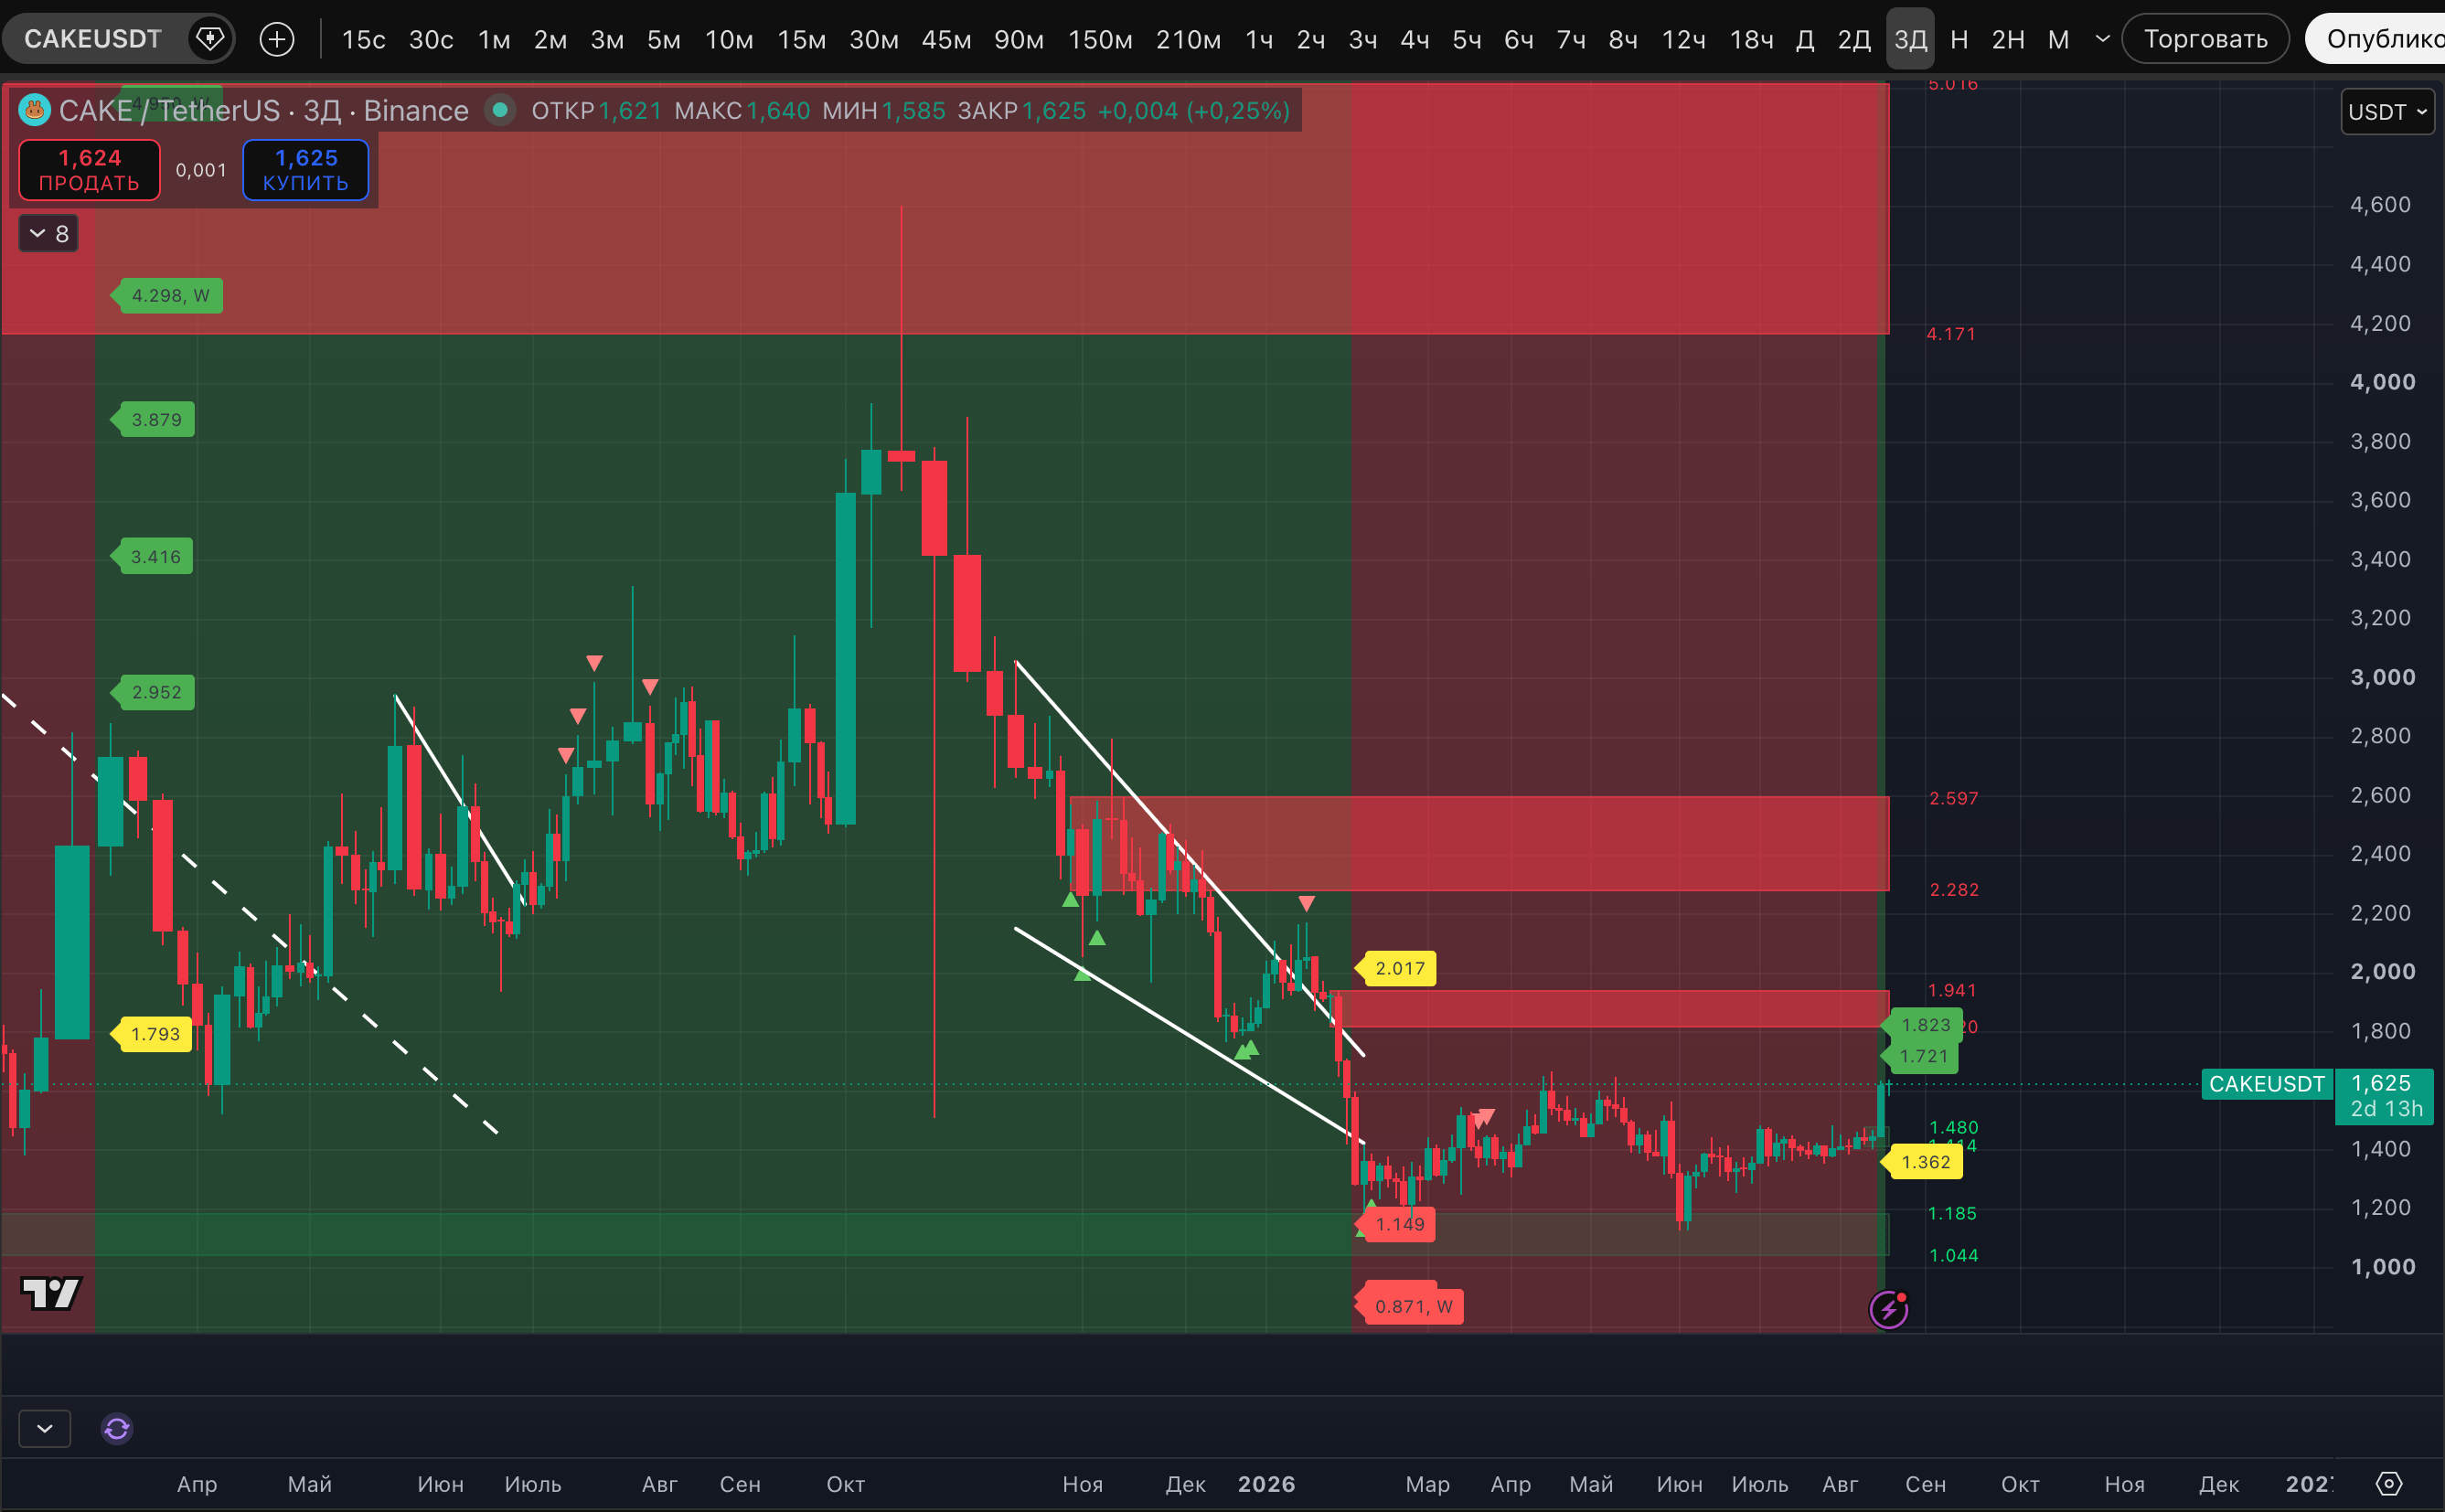Click the red 1.149 level label
Image resolution: width=2445 pixels, height=1512 pixels.
1395,1224
